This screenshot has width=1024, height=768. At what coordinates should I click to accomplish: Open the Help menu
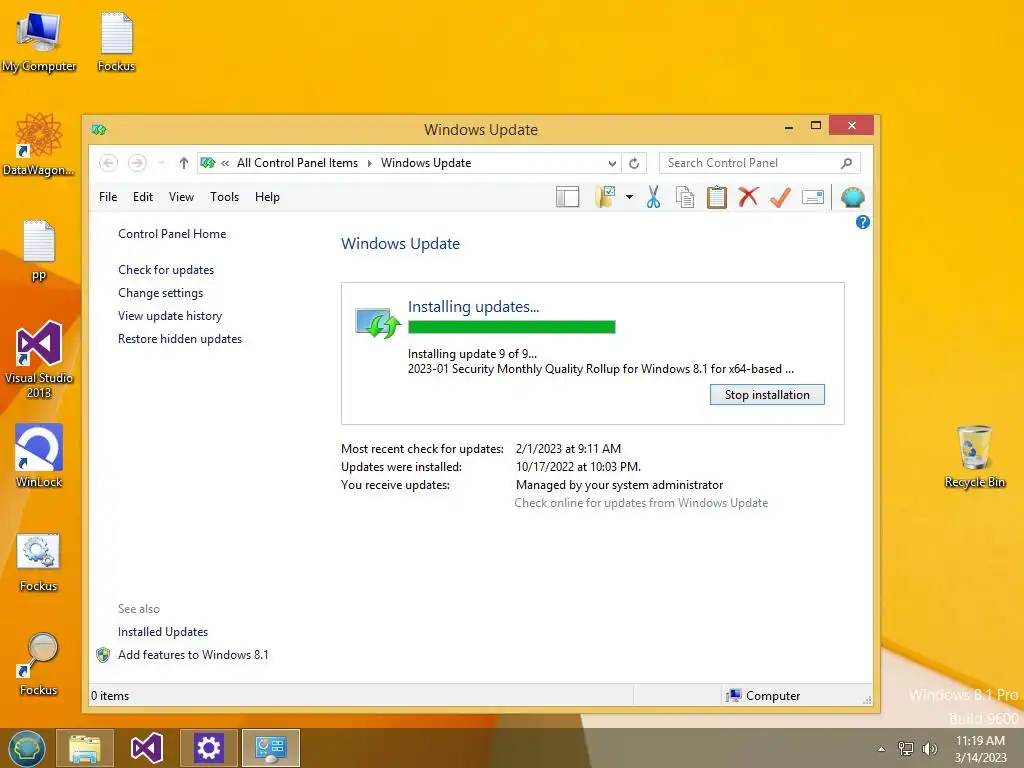pyautogui.click(x=267, y=197)
